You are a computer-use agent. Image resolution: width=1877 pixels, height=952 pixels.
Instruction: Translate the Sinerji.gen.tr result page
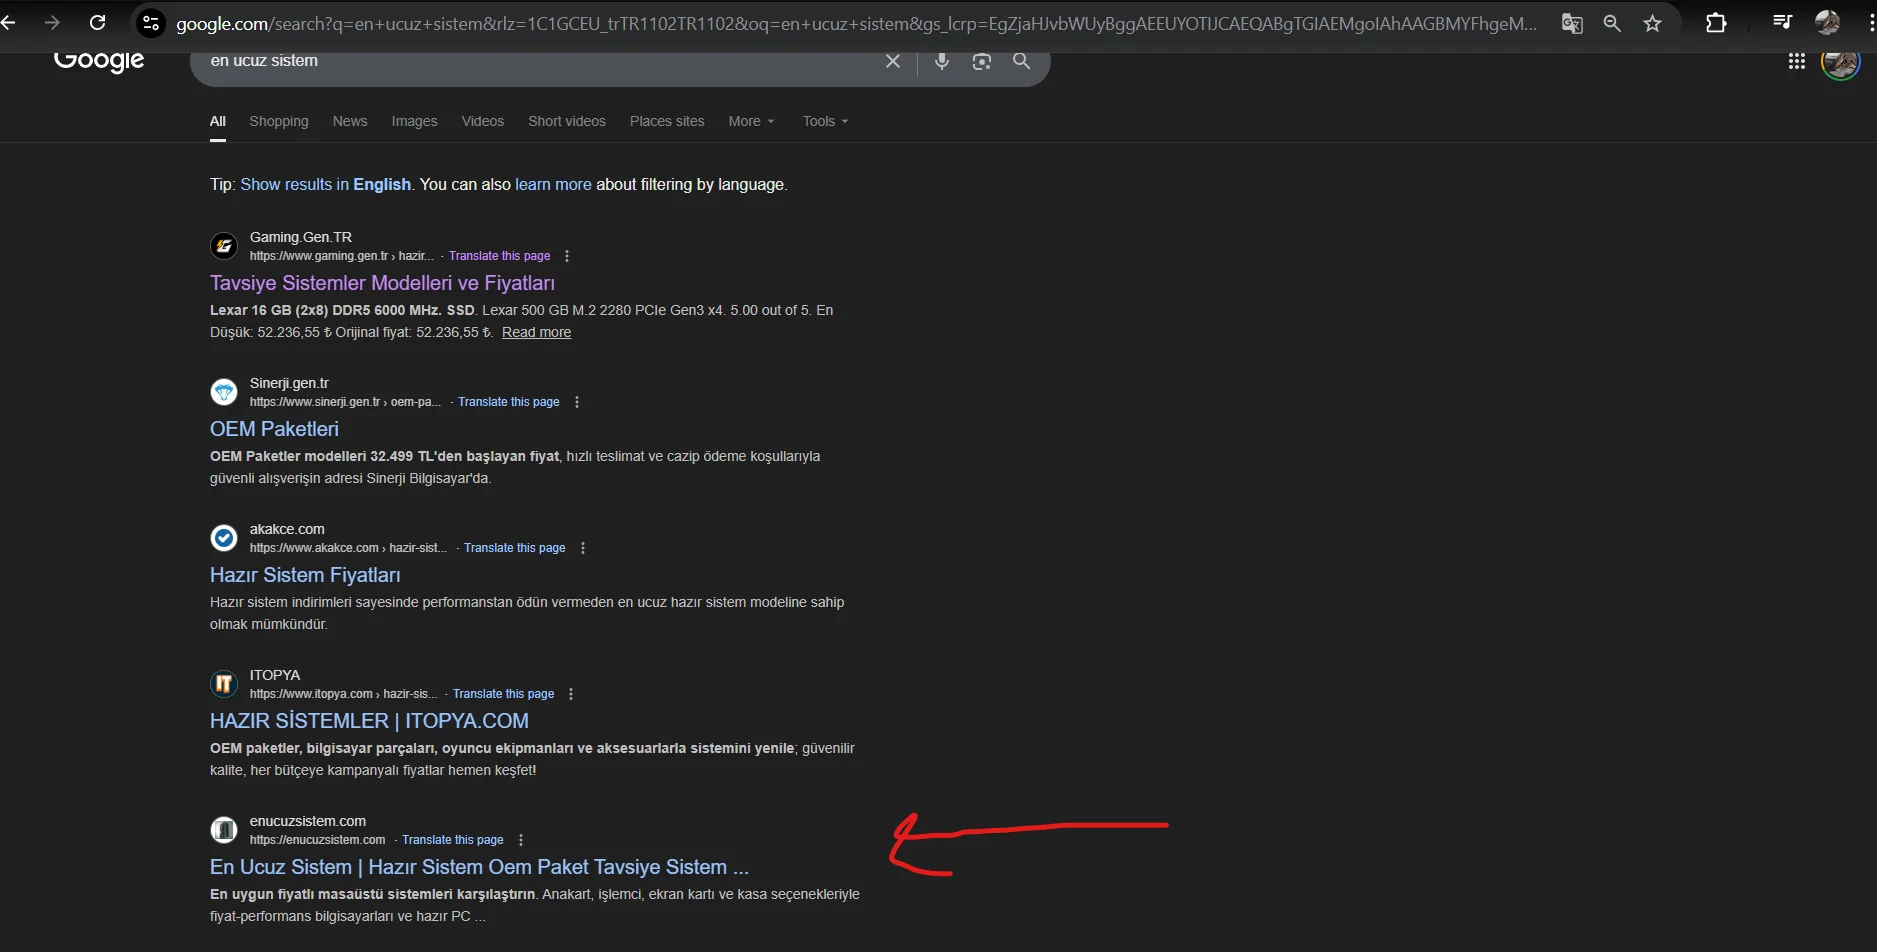coord(509,402)
